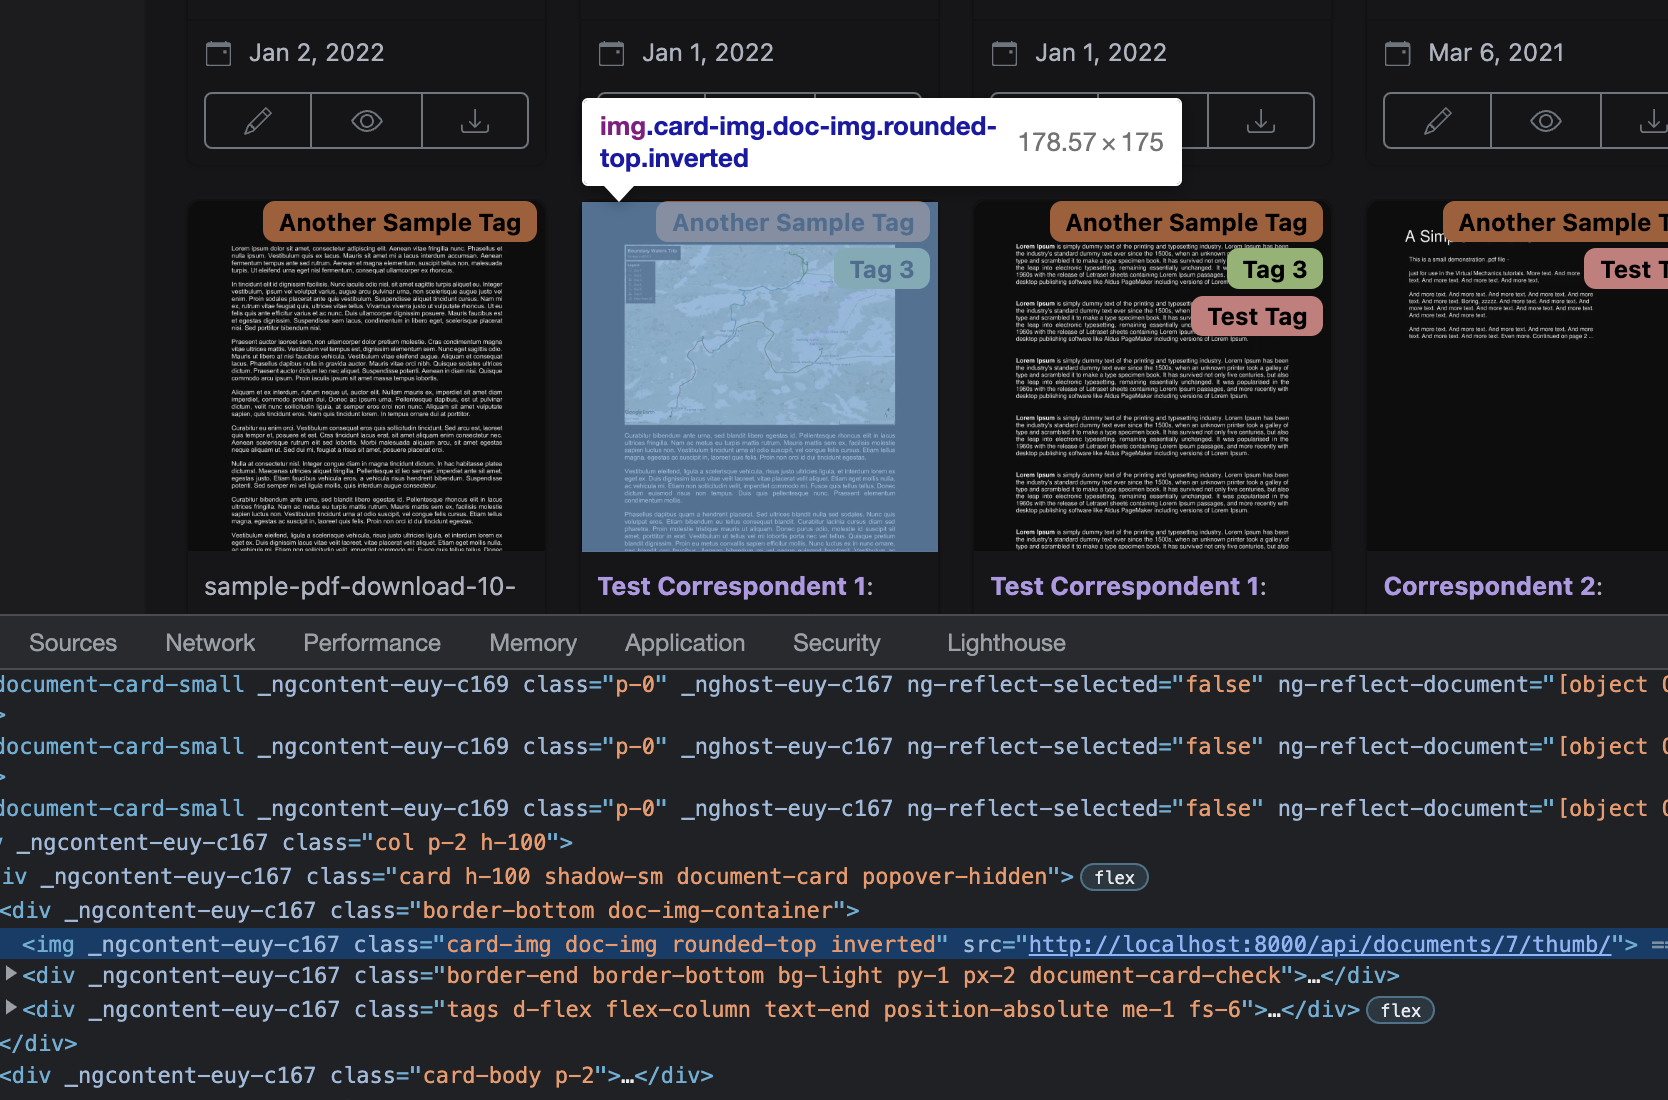Screen dimensions: 1668x1100
Task: Toggle the flex badge on the document-card div
Action: point(1113,877)
